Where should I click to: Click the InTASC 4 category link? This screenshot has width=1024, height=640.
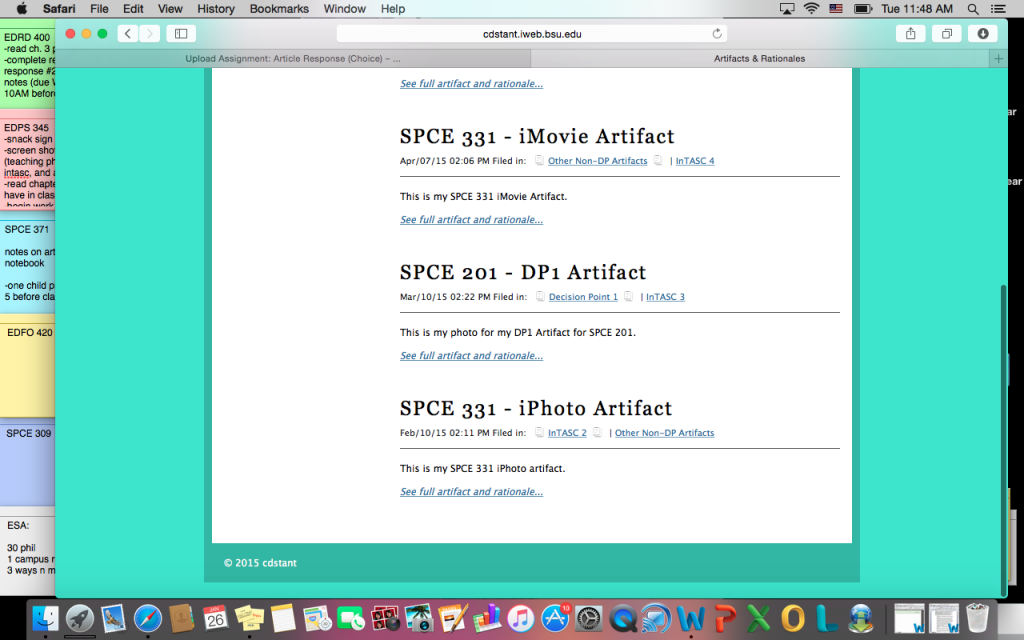(x=695, y=161)
